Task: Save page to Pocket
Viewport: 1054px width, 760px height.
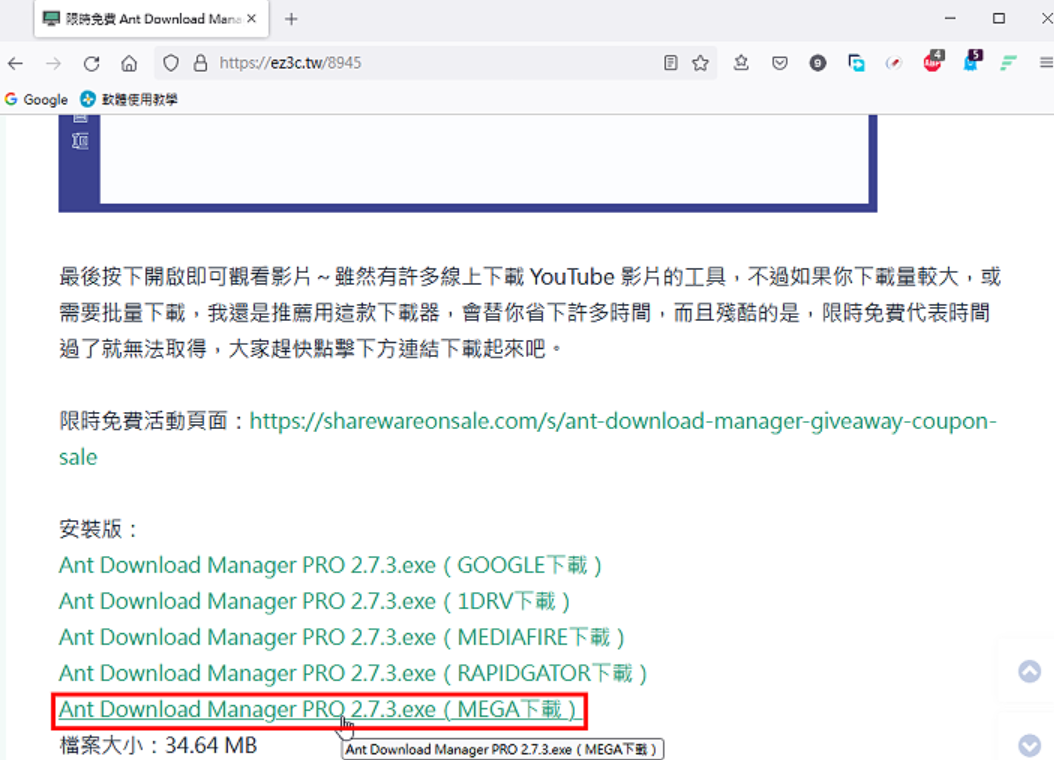Action: (780, 63)
